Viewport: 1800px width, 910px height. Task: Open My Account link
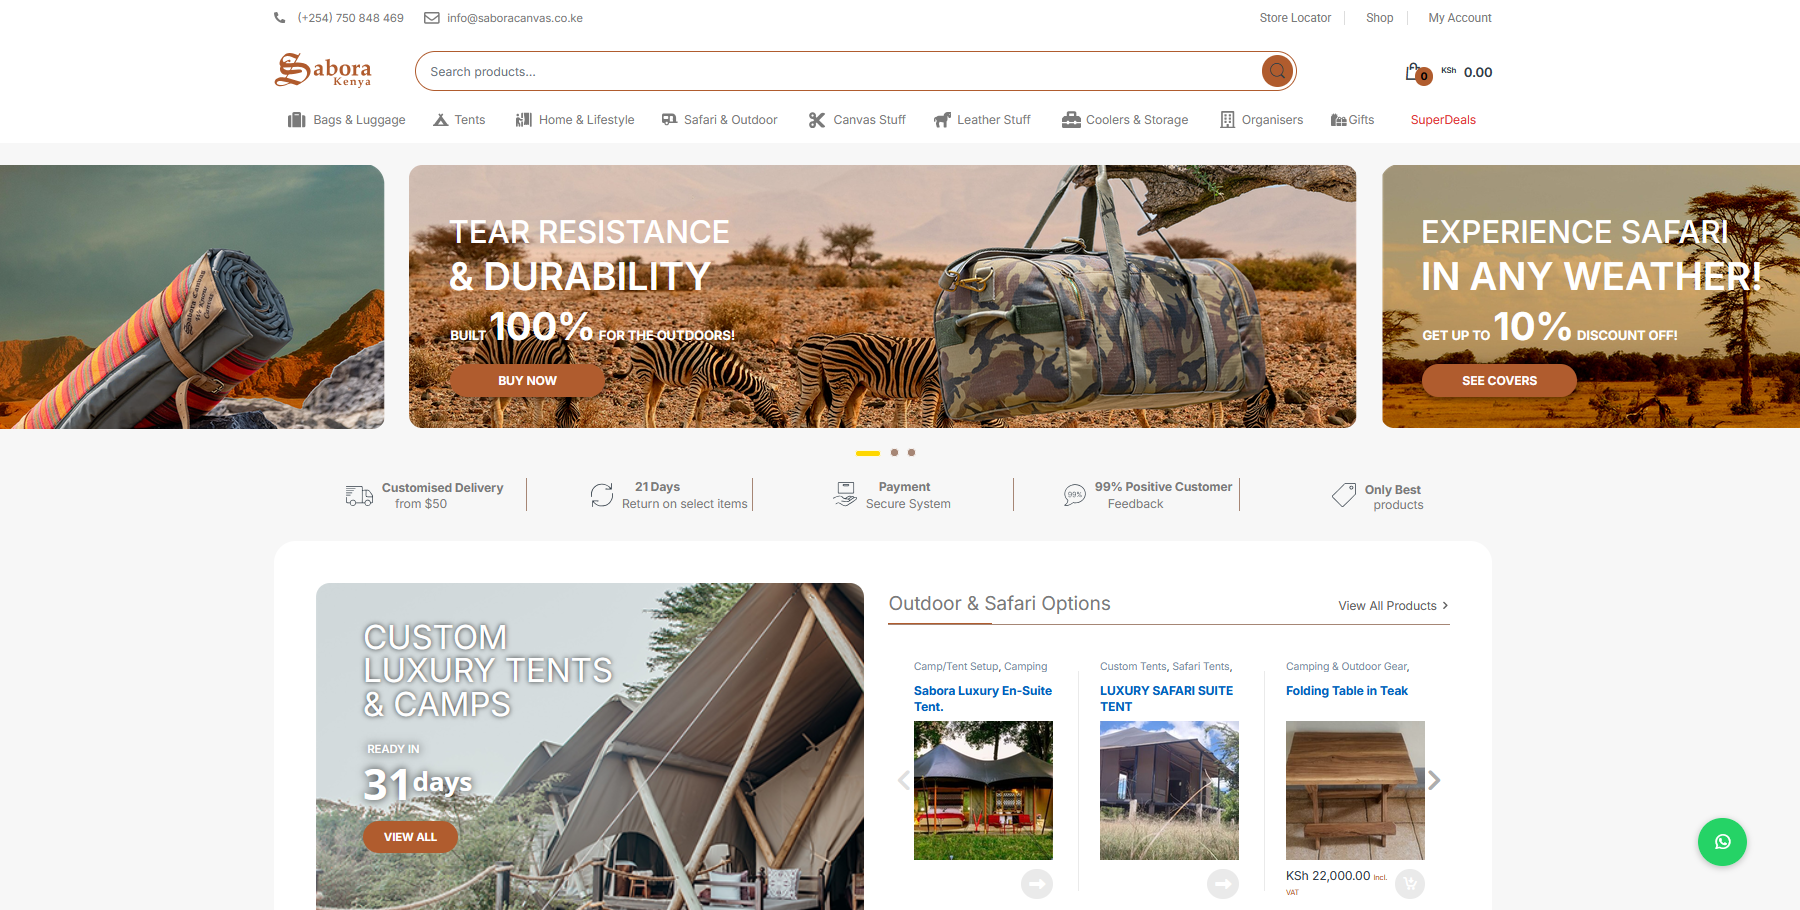coord(1459,18)
